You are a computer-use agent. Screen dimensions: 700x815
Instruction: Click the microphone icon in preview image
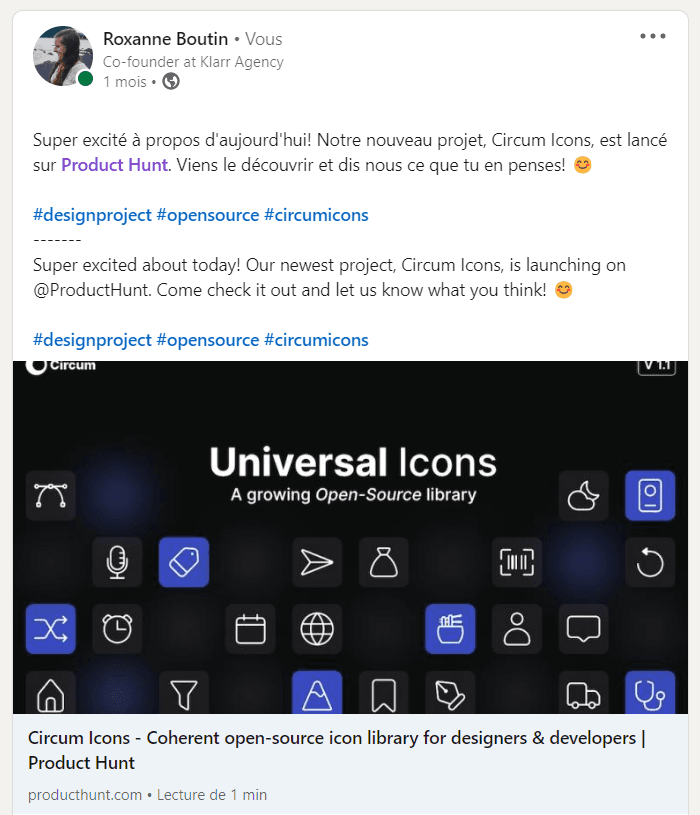tap(117, 562)
